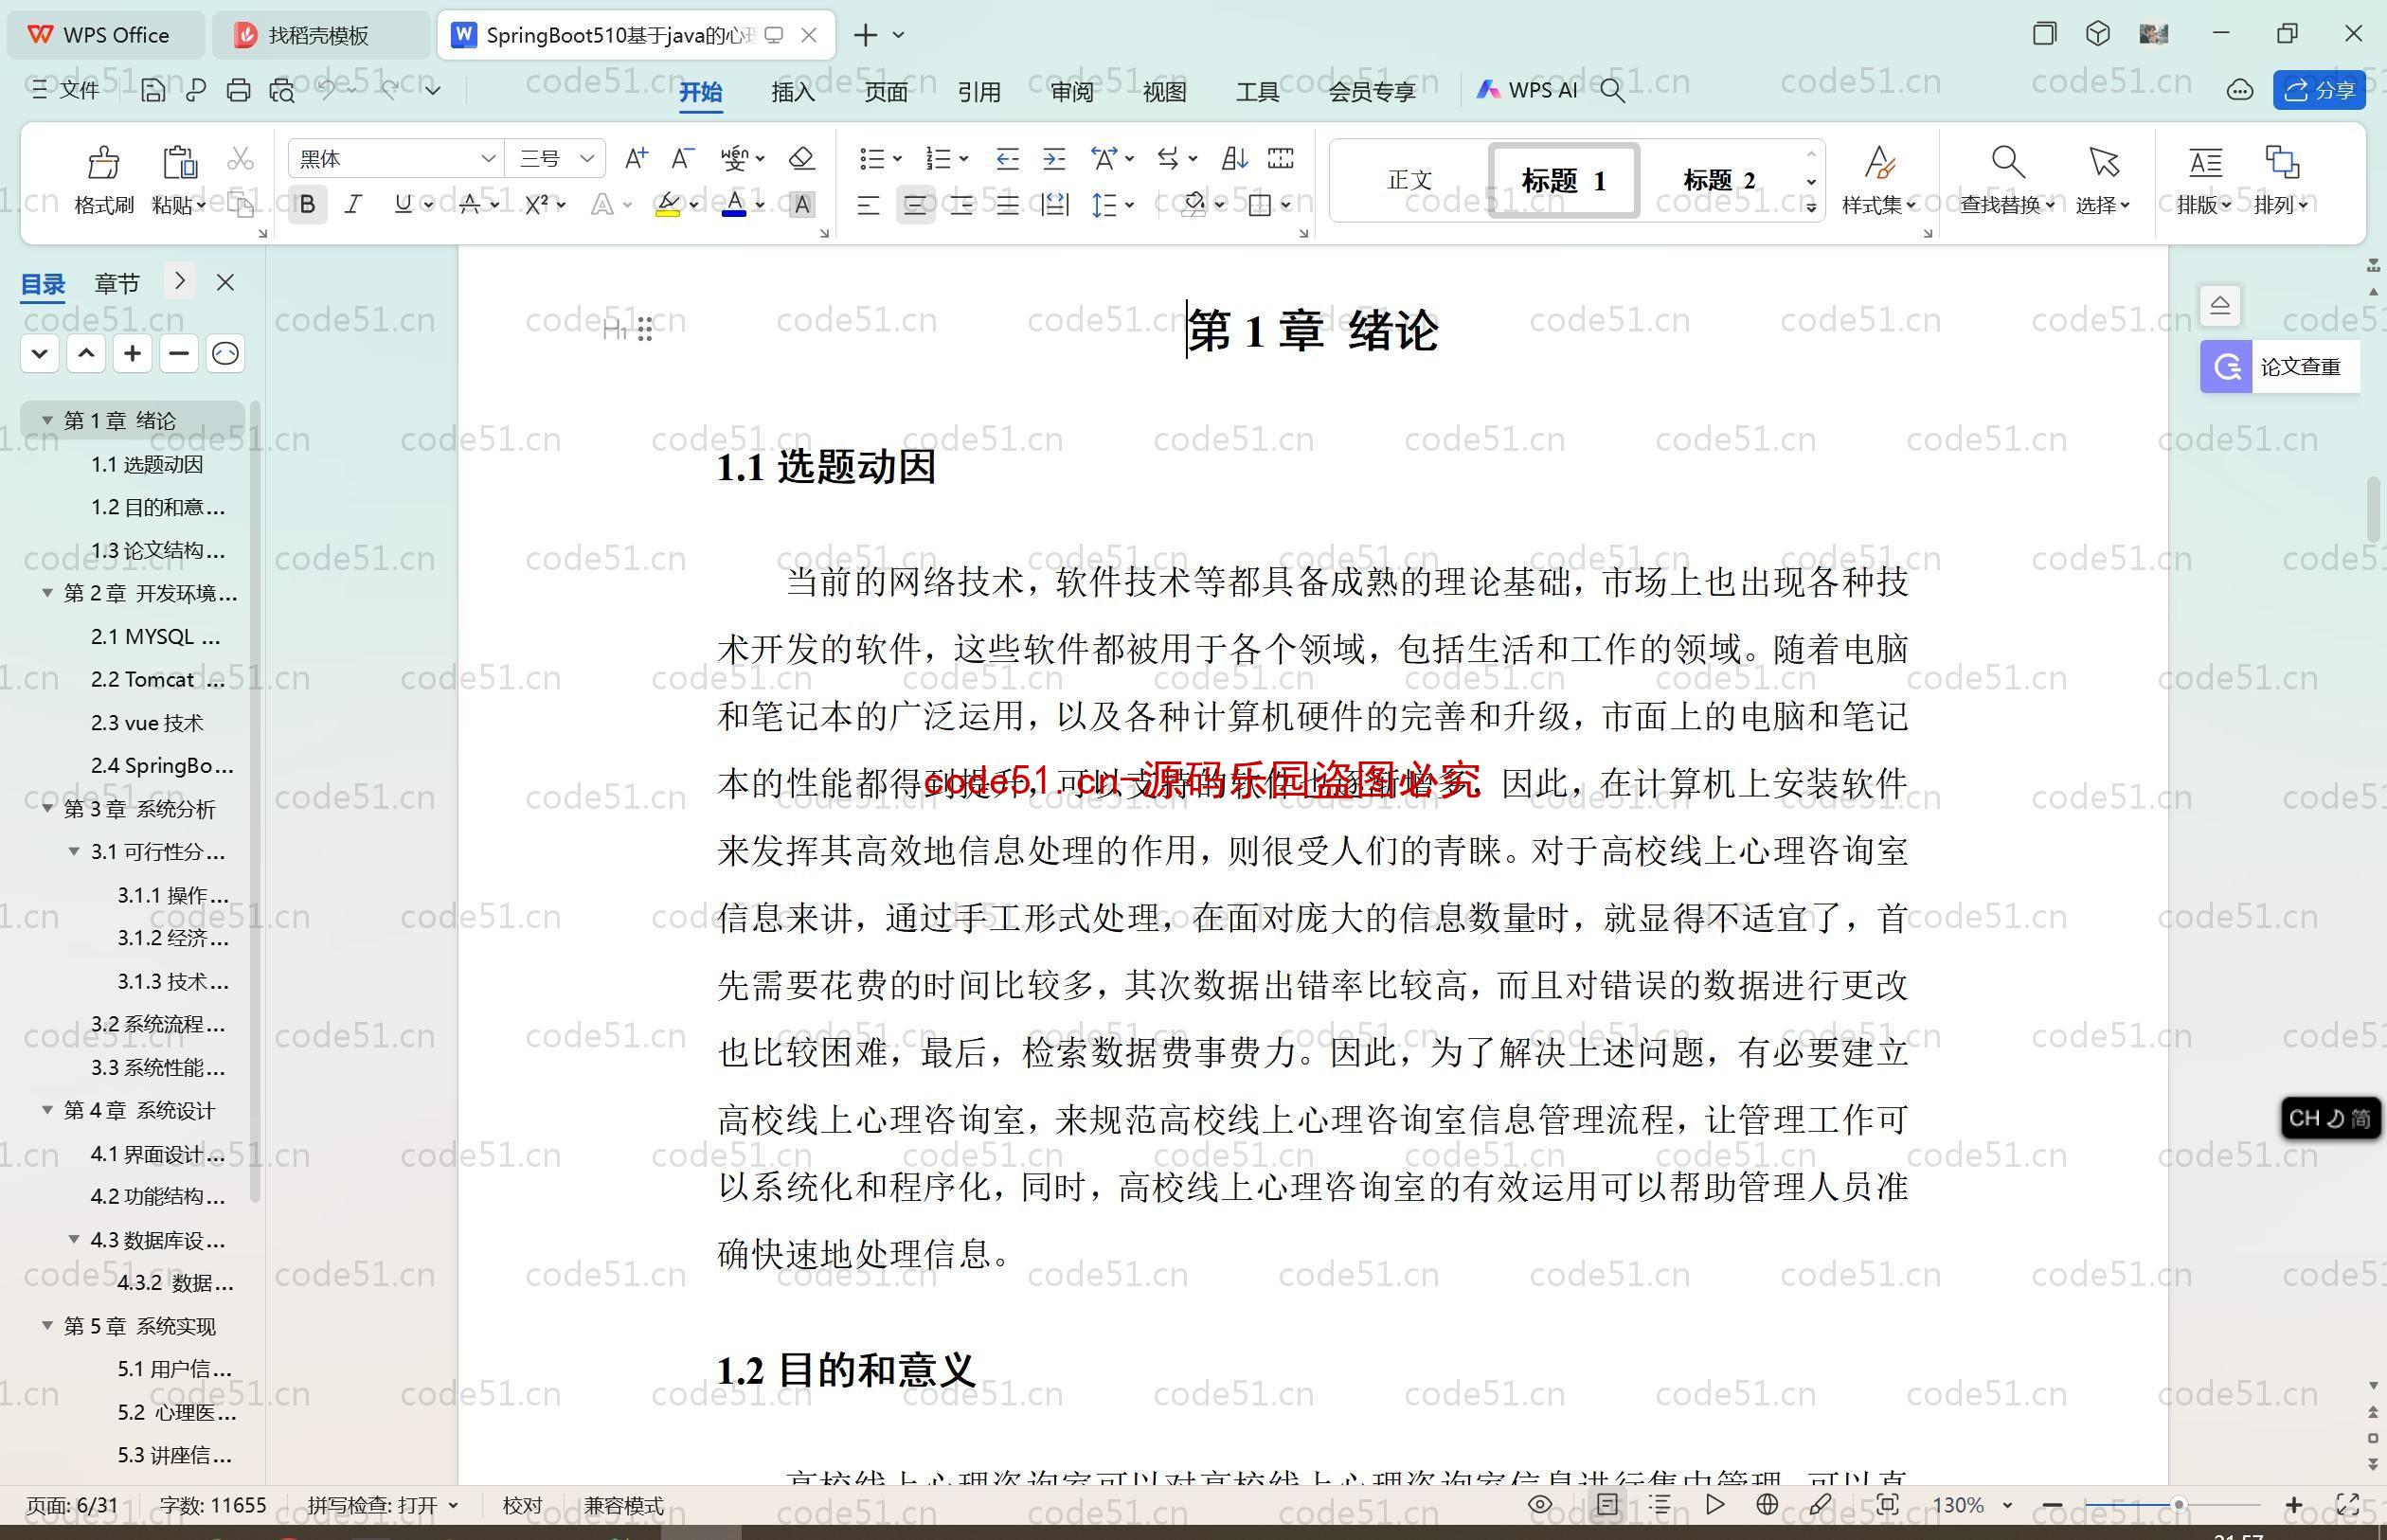Select Center paragraph alignment
Screen dimensions: 2387x1540
pos(915,205)
